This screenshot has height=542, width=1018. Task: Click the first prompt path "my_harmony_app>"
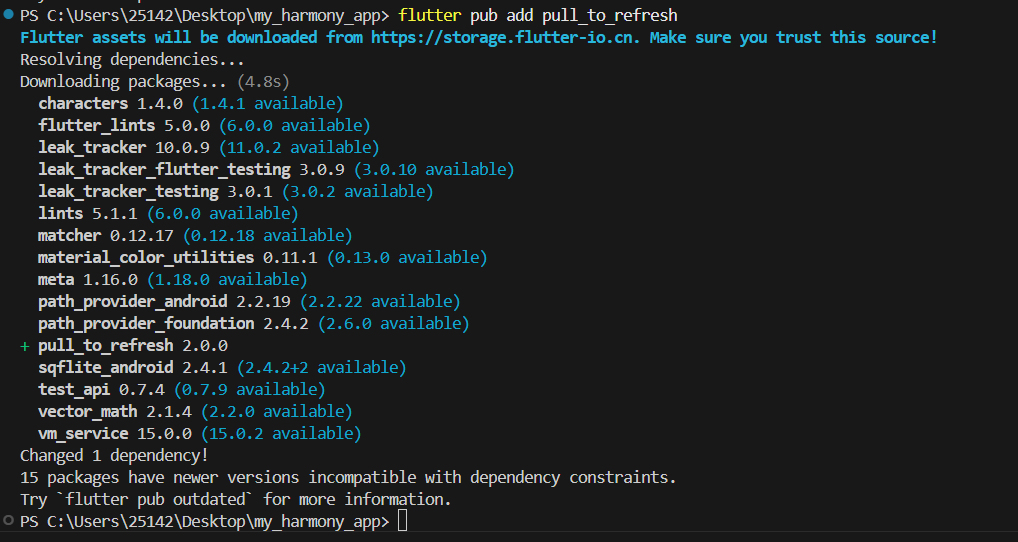[x=322, y=15]
